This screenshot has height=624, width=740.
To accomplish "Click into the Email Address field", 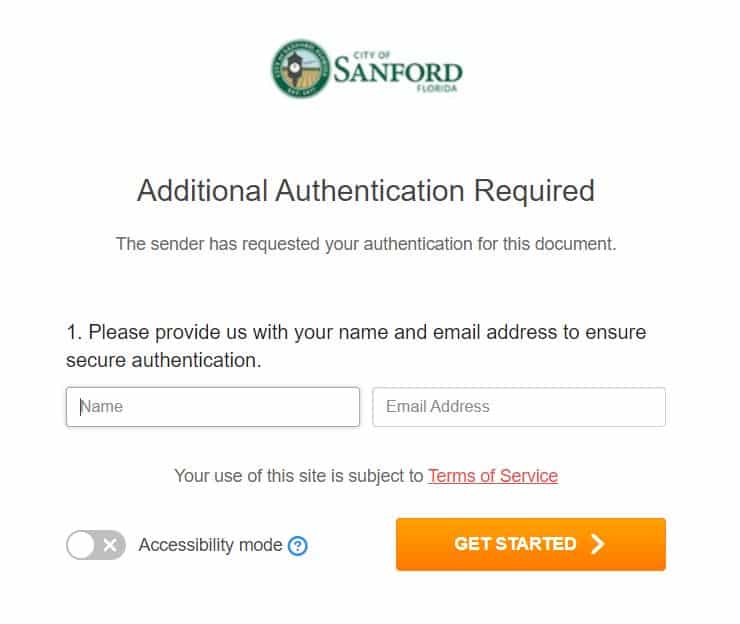I will click(518, 407).
